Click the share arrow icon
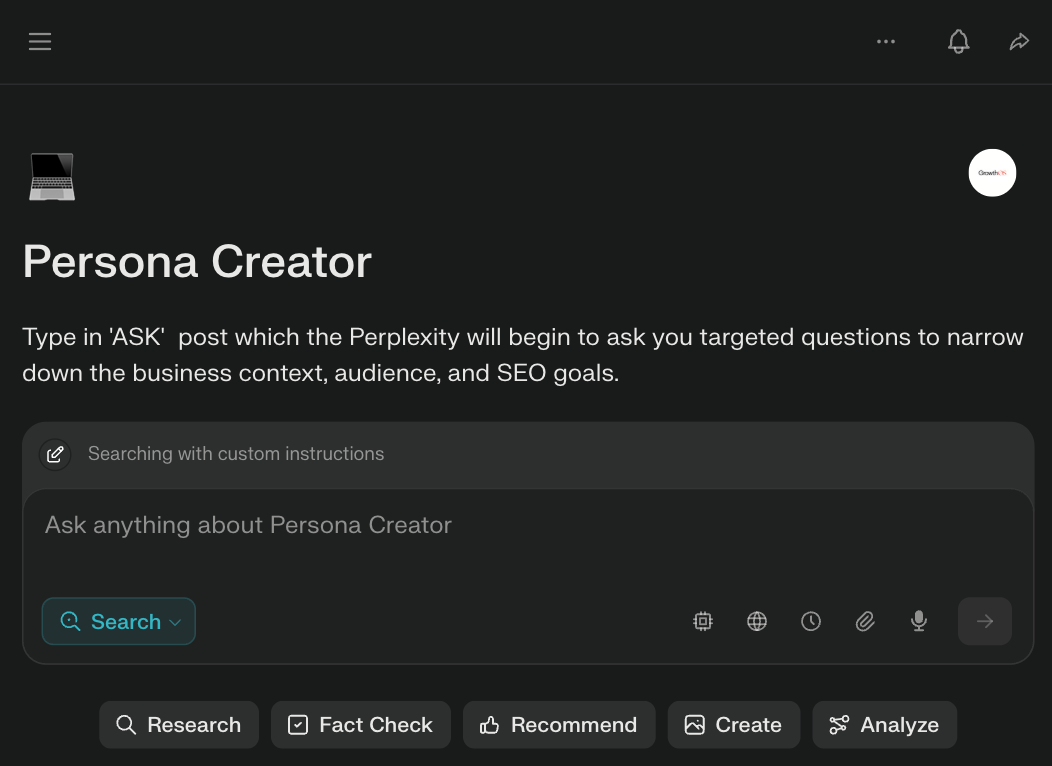This screenshot has width=1052, height=766. (1019, 42)
